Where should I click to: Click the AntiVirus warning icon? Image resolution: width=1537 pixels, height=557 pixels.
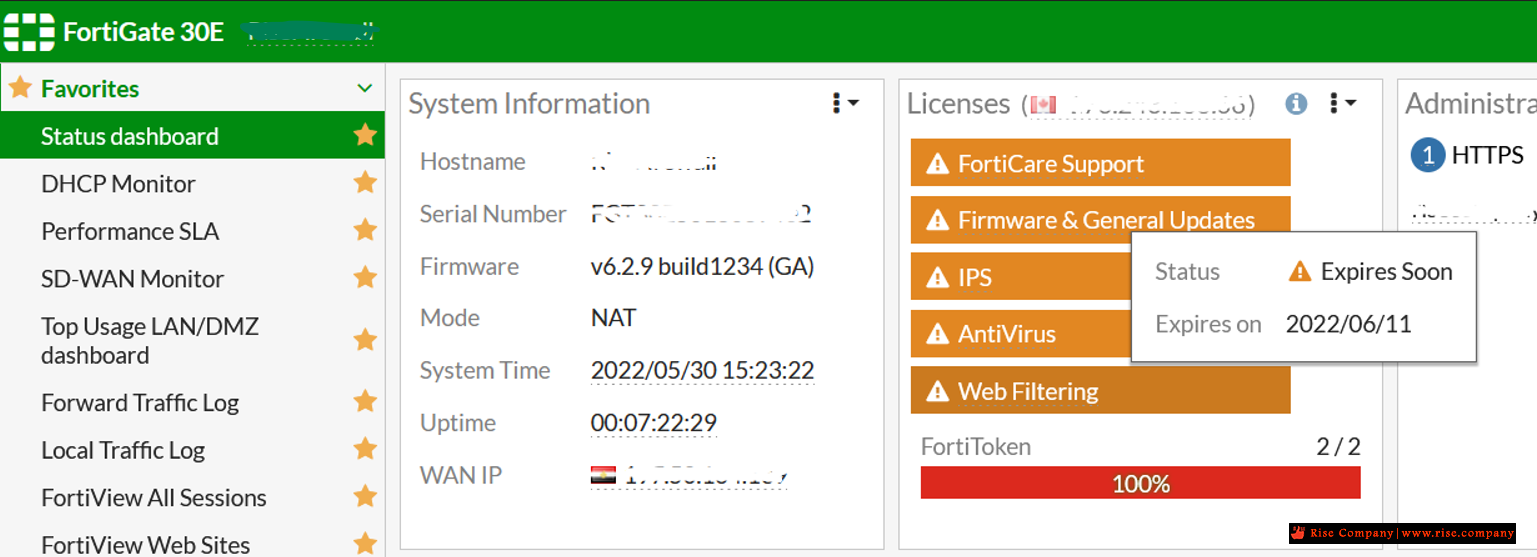pos(937,335)
